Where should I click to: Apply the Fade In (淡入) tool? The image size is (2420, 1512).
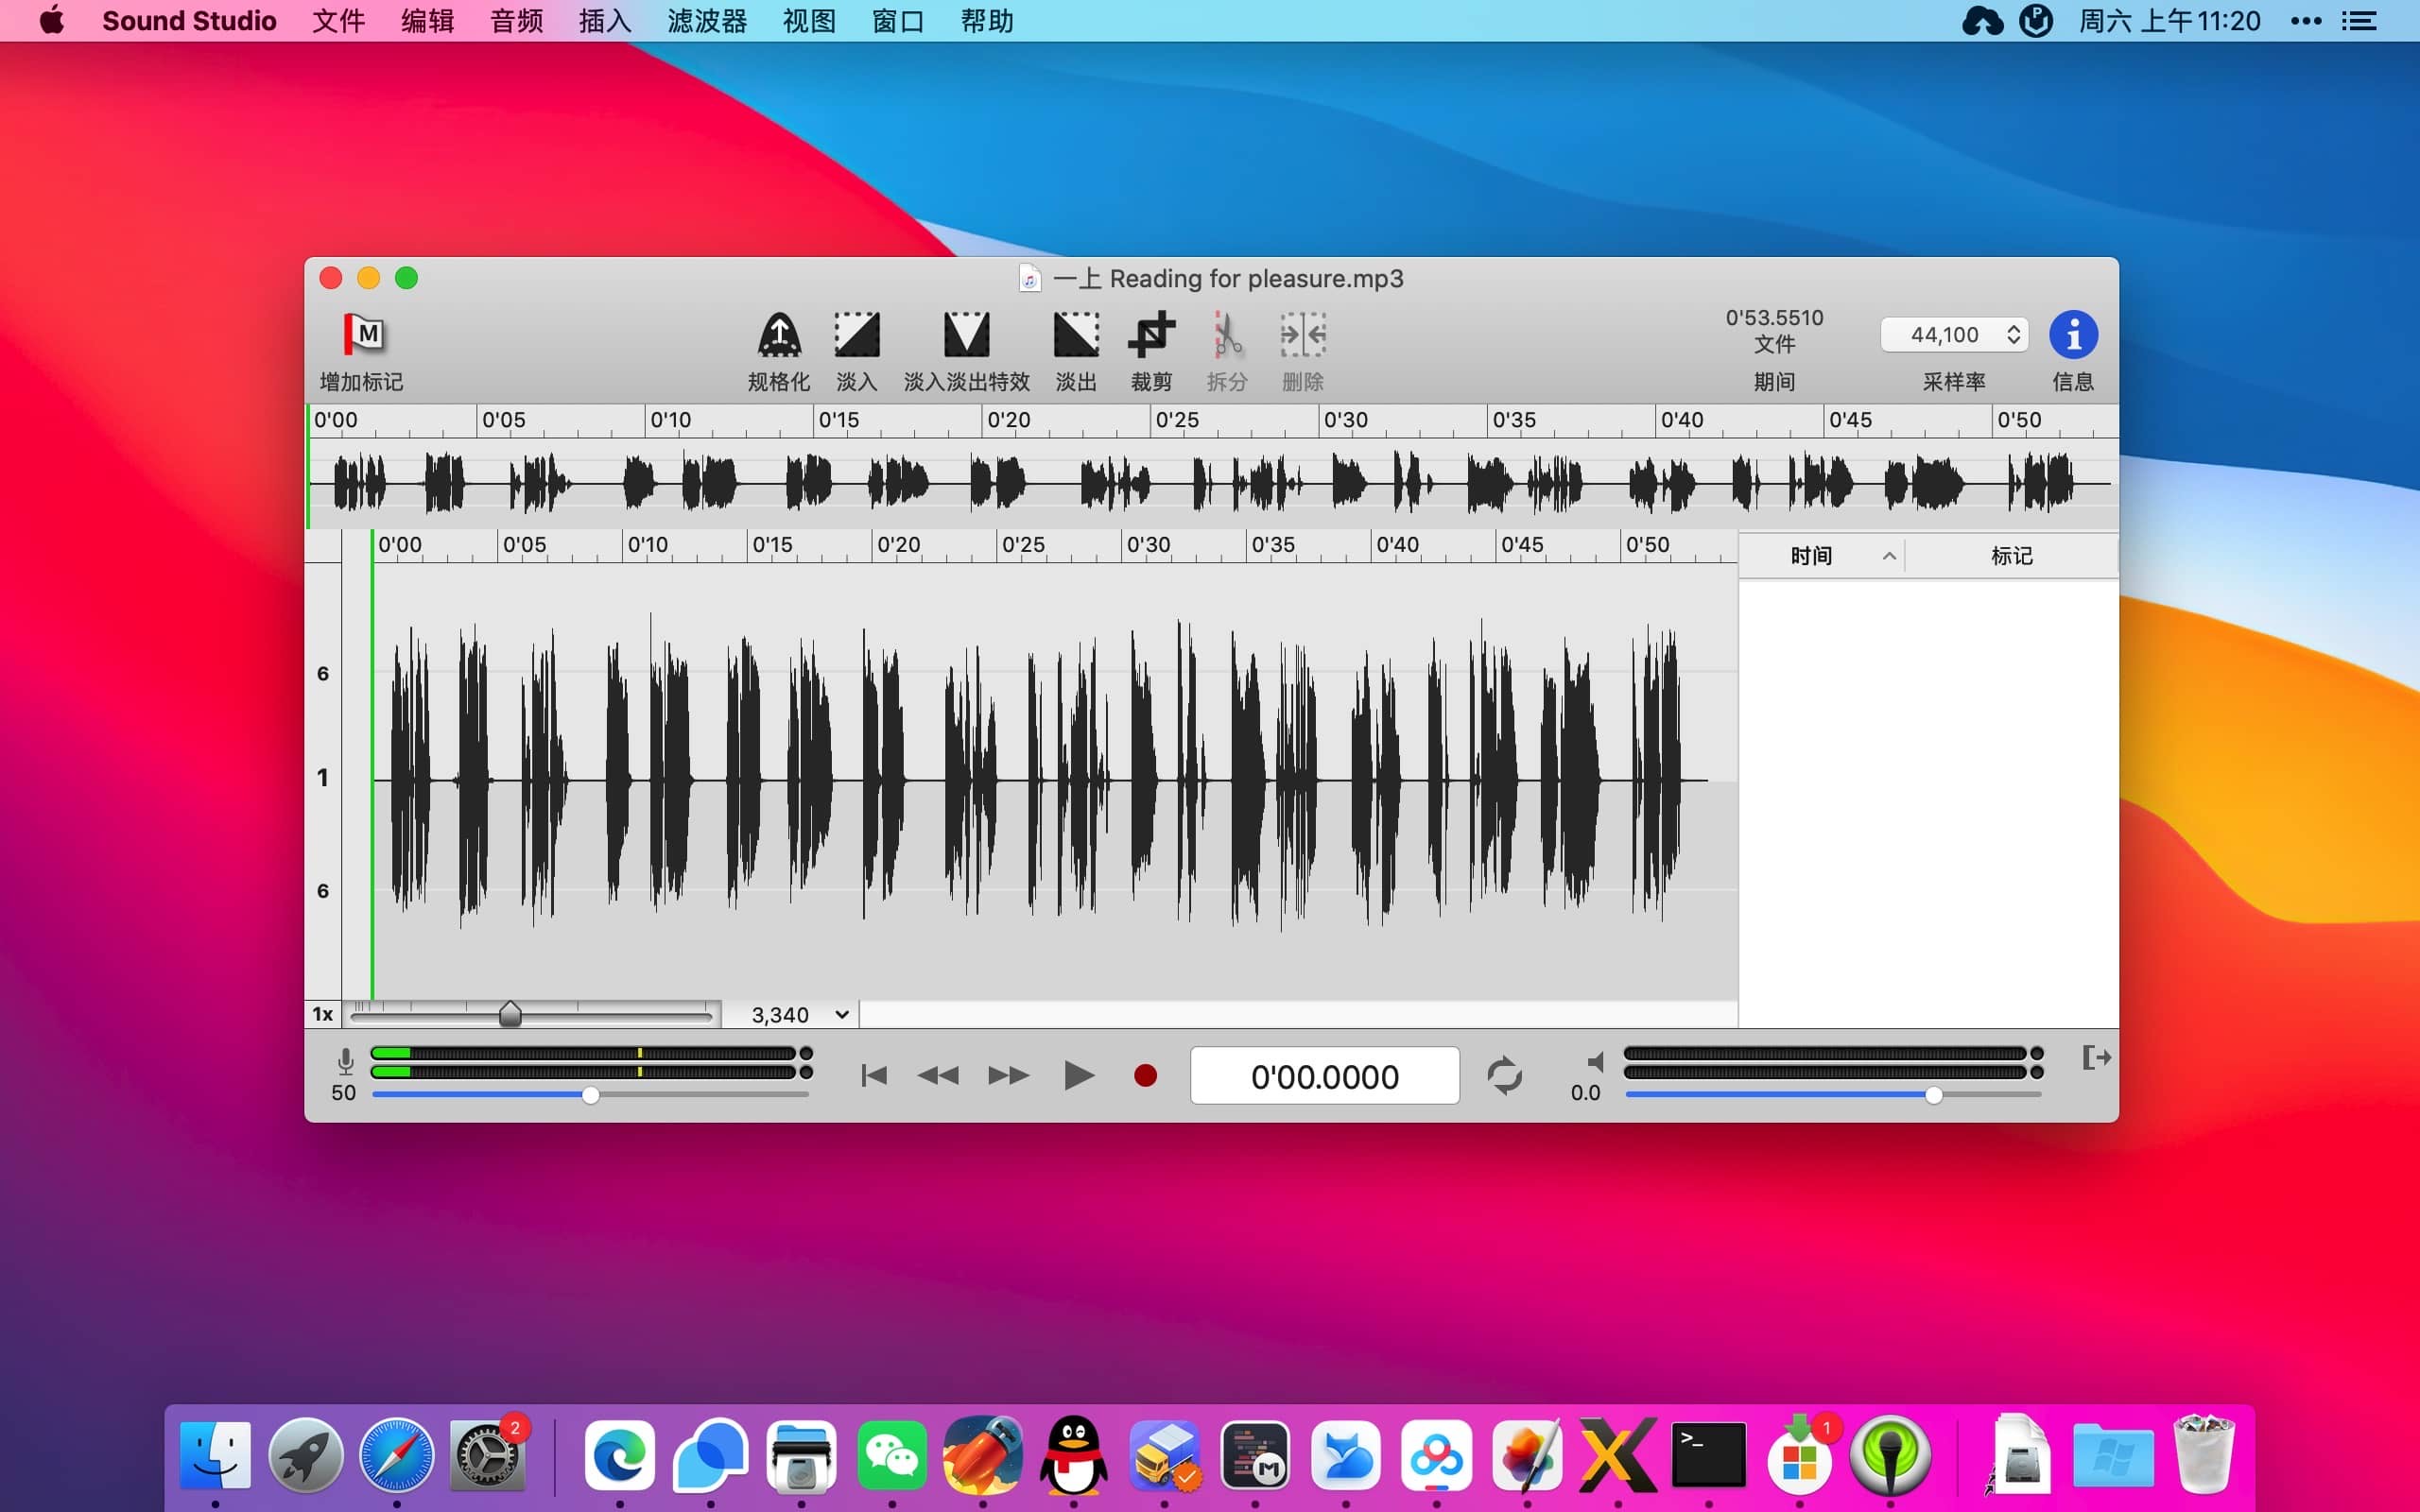(x=856, y=334)
